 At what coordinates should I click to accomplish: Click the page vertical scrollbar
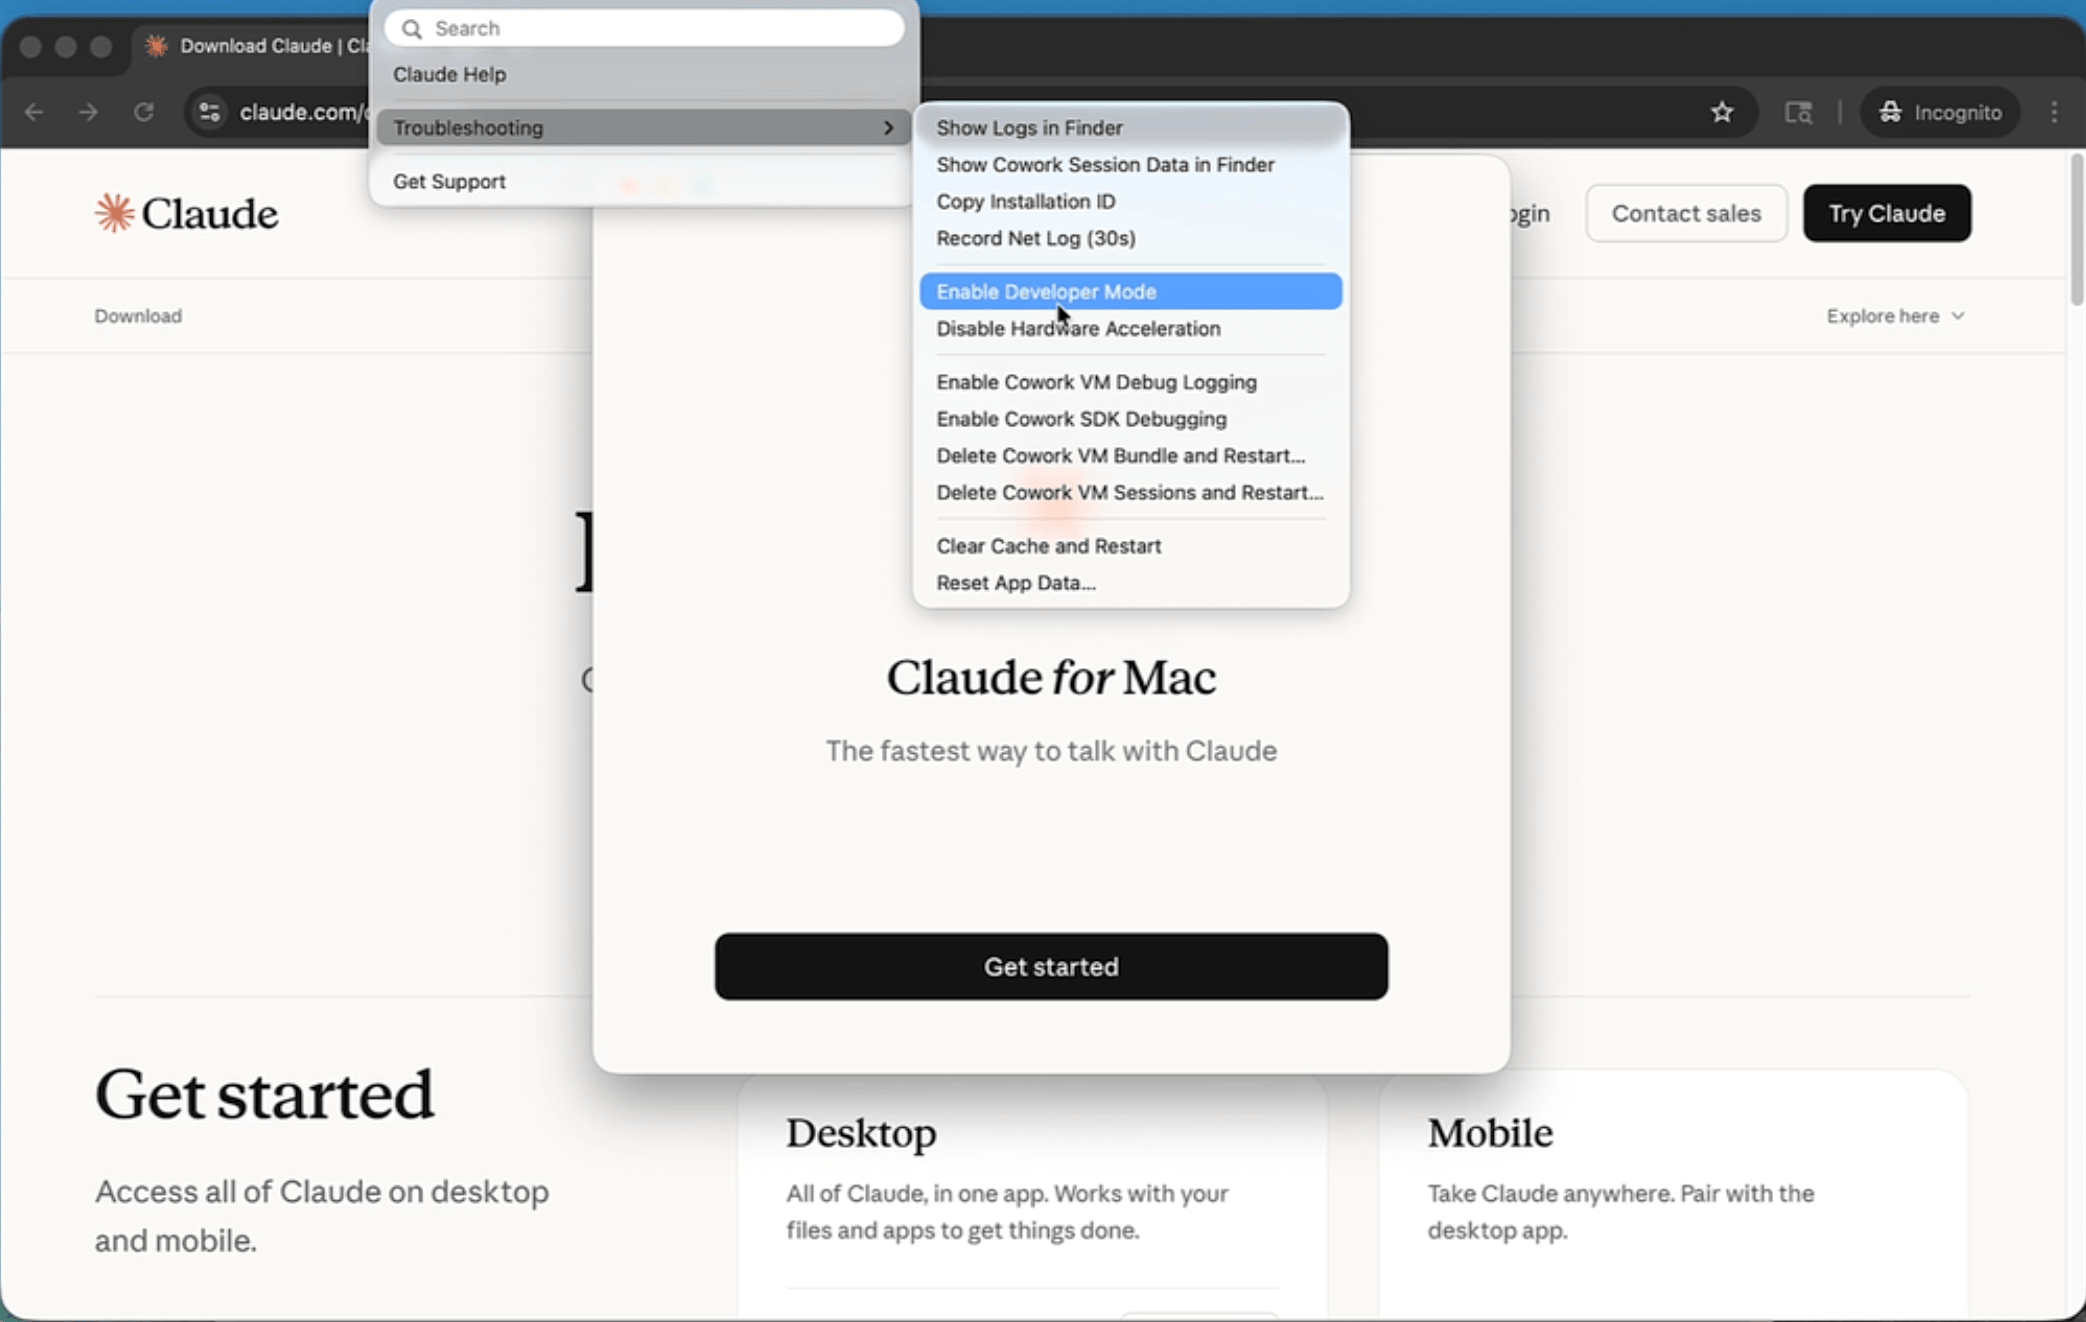(2076, 230)
